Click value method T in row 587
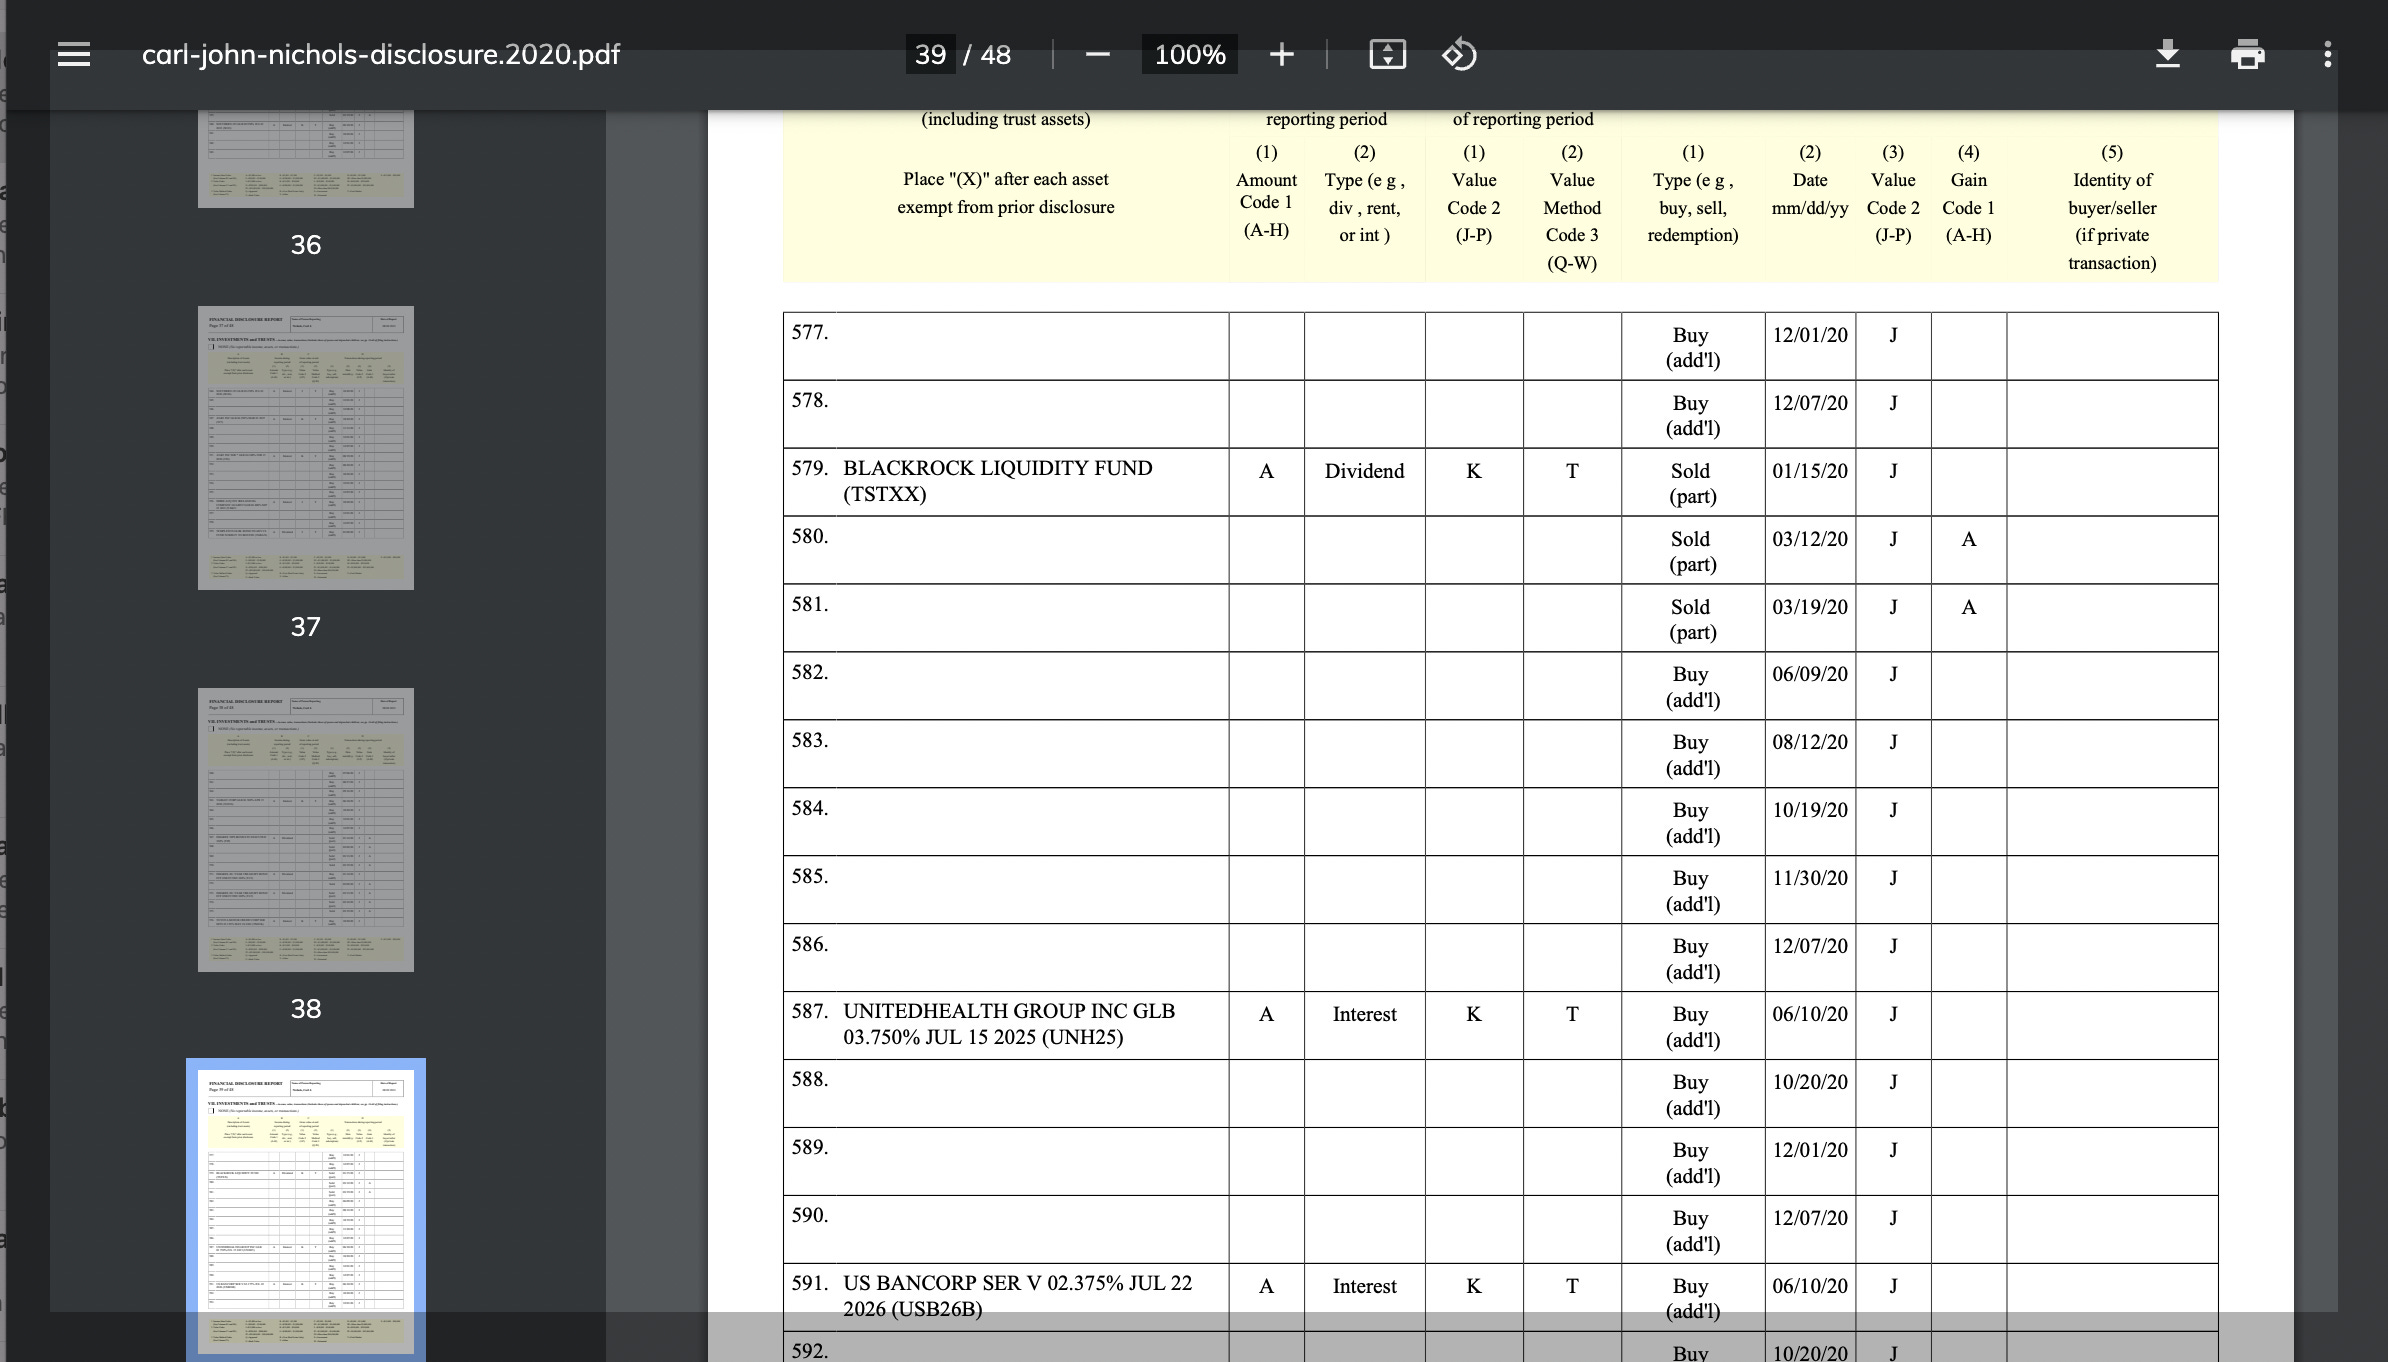 tap(1572, 1014)
